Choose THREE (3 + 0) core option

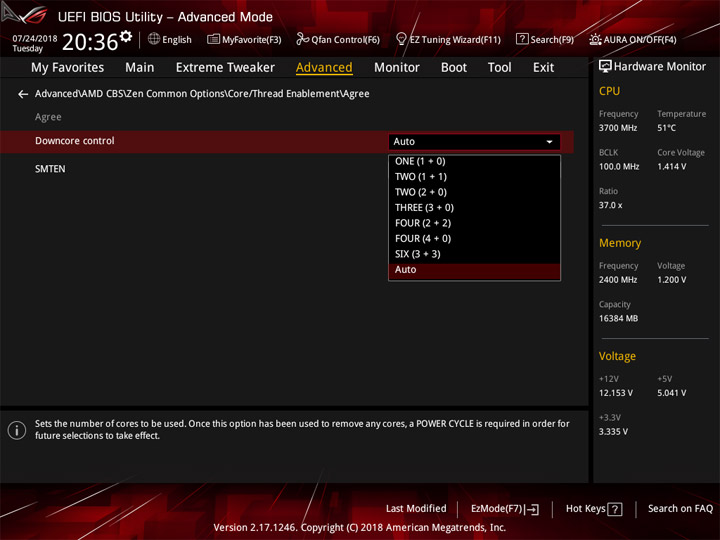point(474,208)
